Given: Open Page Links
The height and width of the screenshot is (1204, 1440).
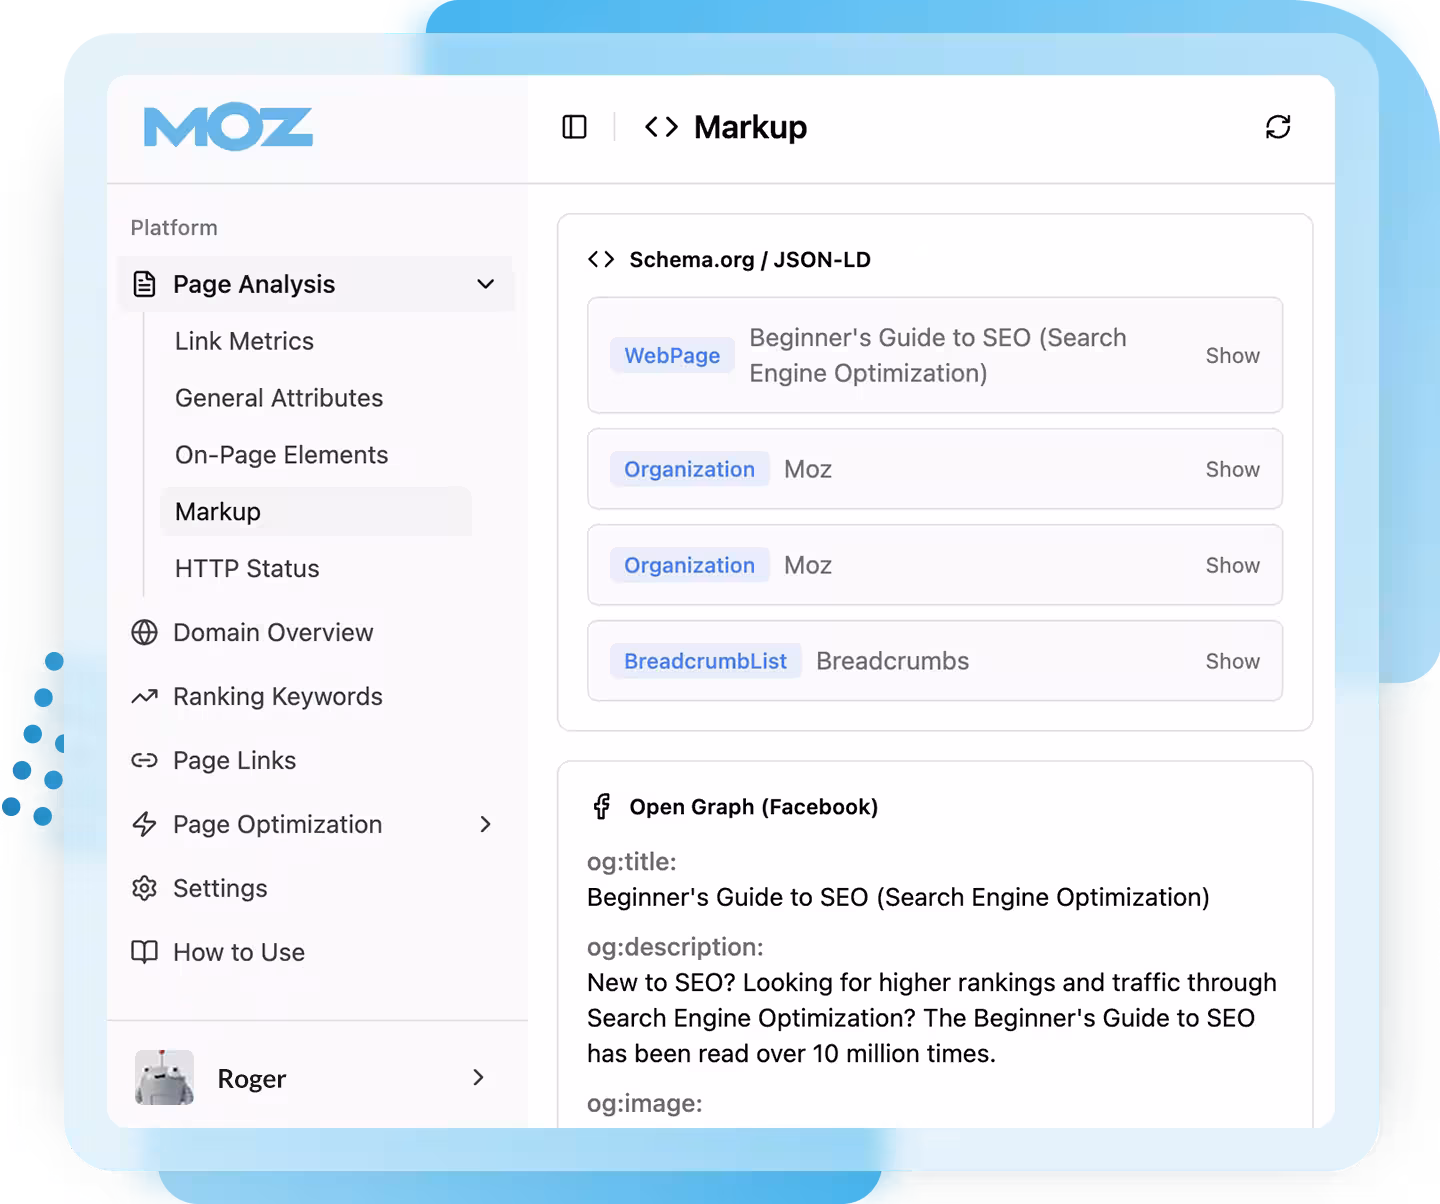Looking at the screenshot, I should click(x=234, y=760).
